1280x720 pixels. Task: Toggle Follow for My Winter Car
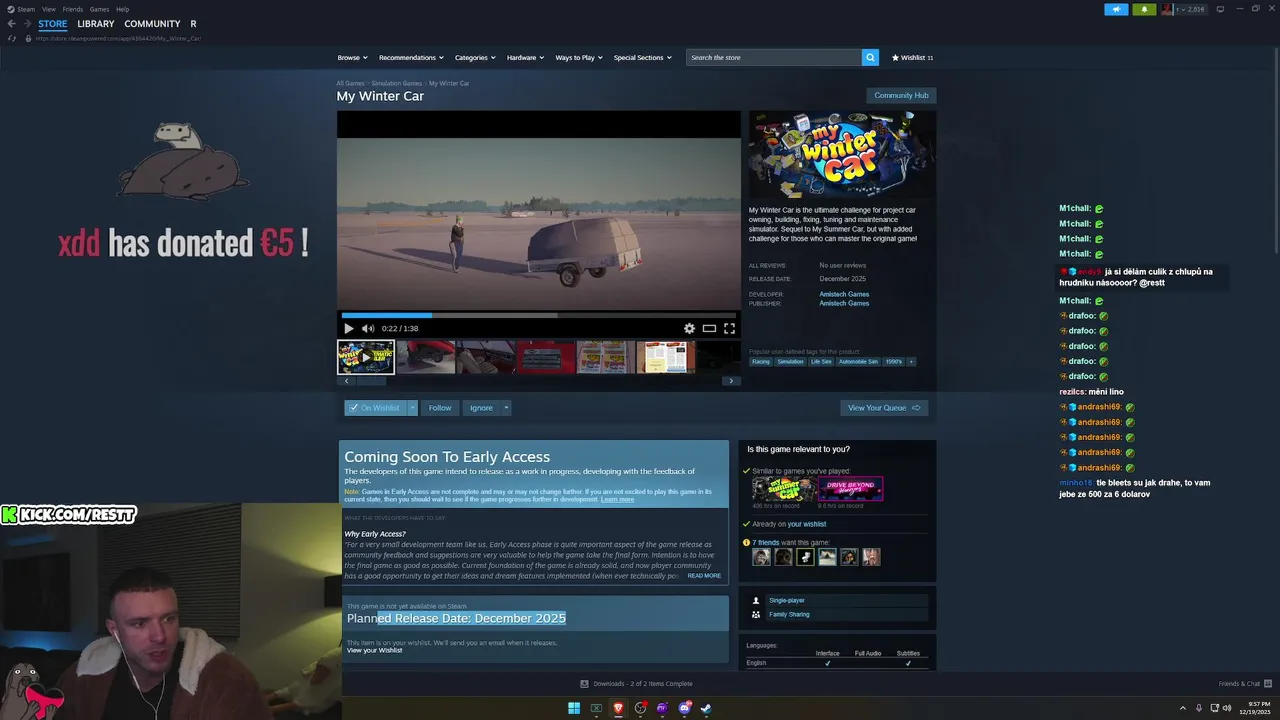[440, 408]
